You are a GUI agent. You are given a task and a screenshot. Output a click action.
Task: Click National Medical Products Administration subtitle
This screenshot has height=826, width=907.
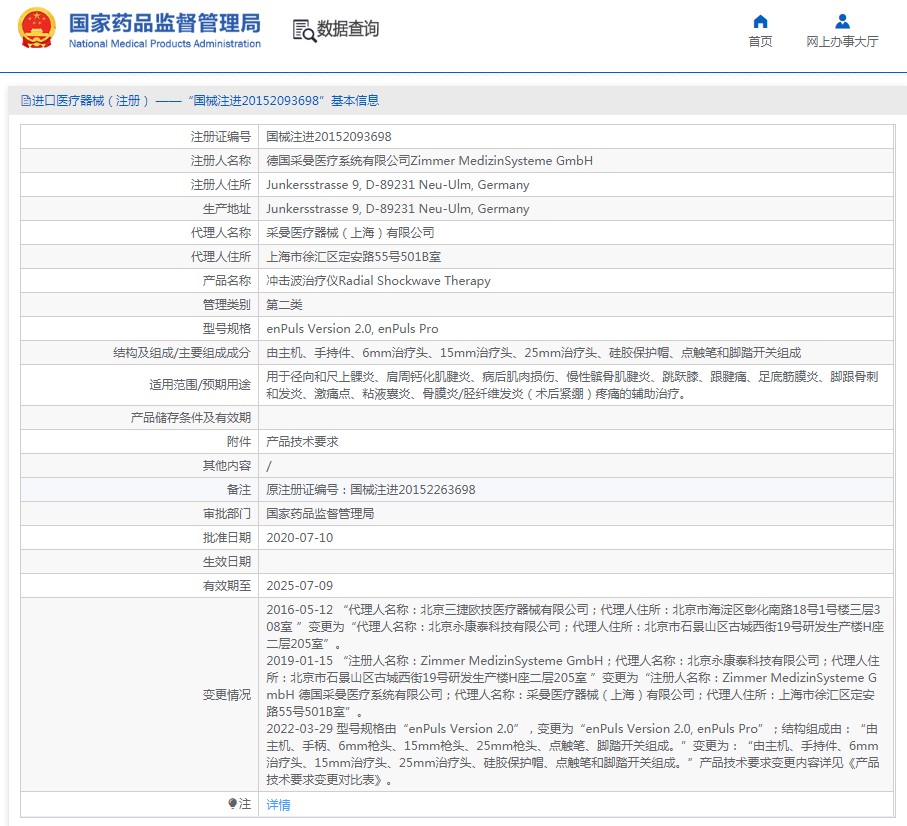165,43
